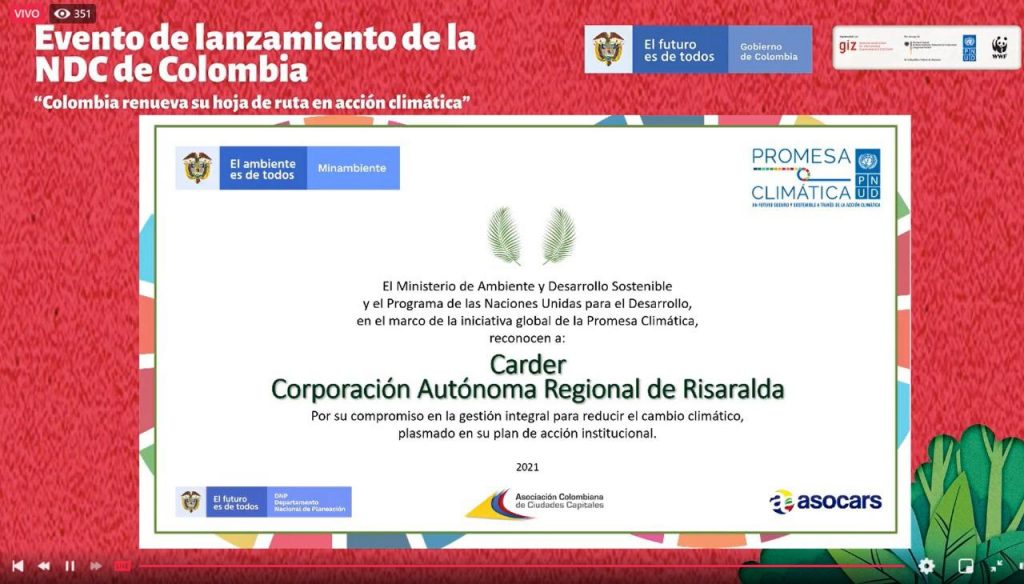Click the palm leaves emblem
The image size is (1024, 584).
tap(532, 236)
